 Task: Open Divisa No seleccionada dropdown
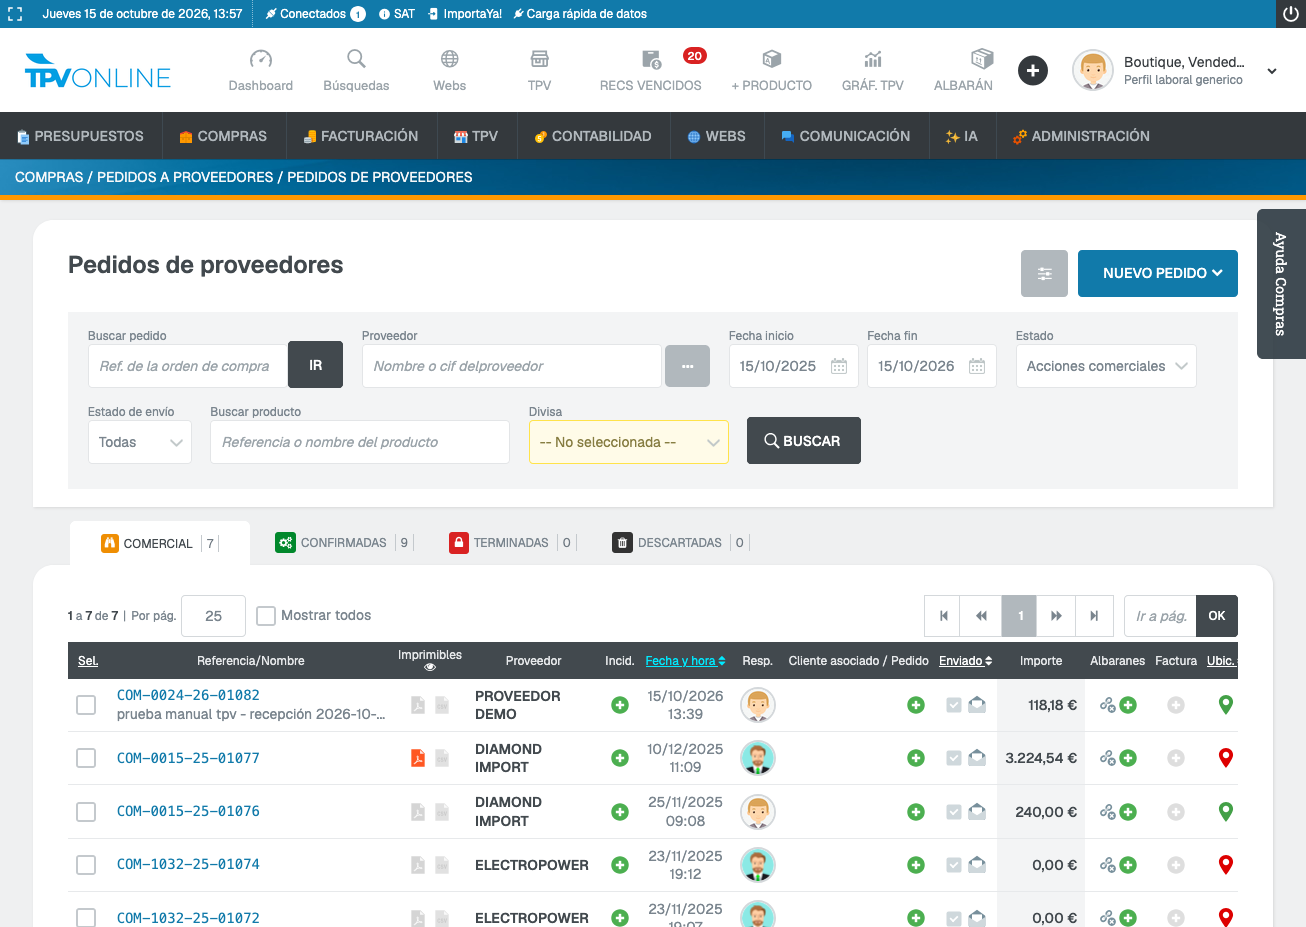[629, 442]
